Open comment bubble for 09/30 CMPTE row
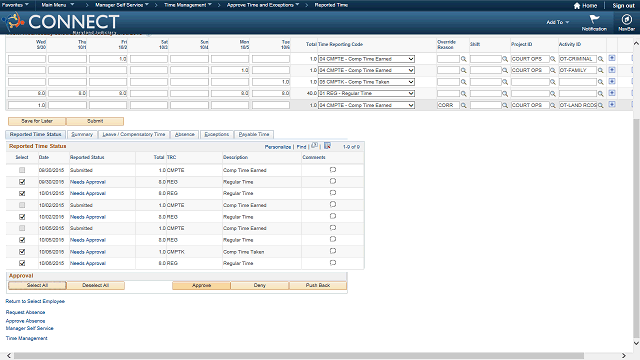 [x=333, y=170]
